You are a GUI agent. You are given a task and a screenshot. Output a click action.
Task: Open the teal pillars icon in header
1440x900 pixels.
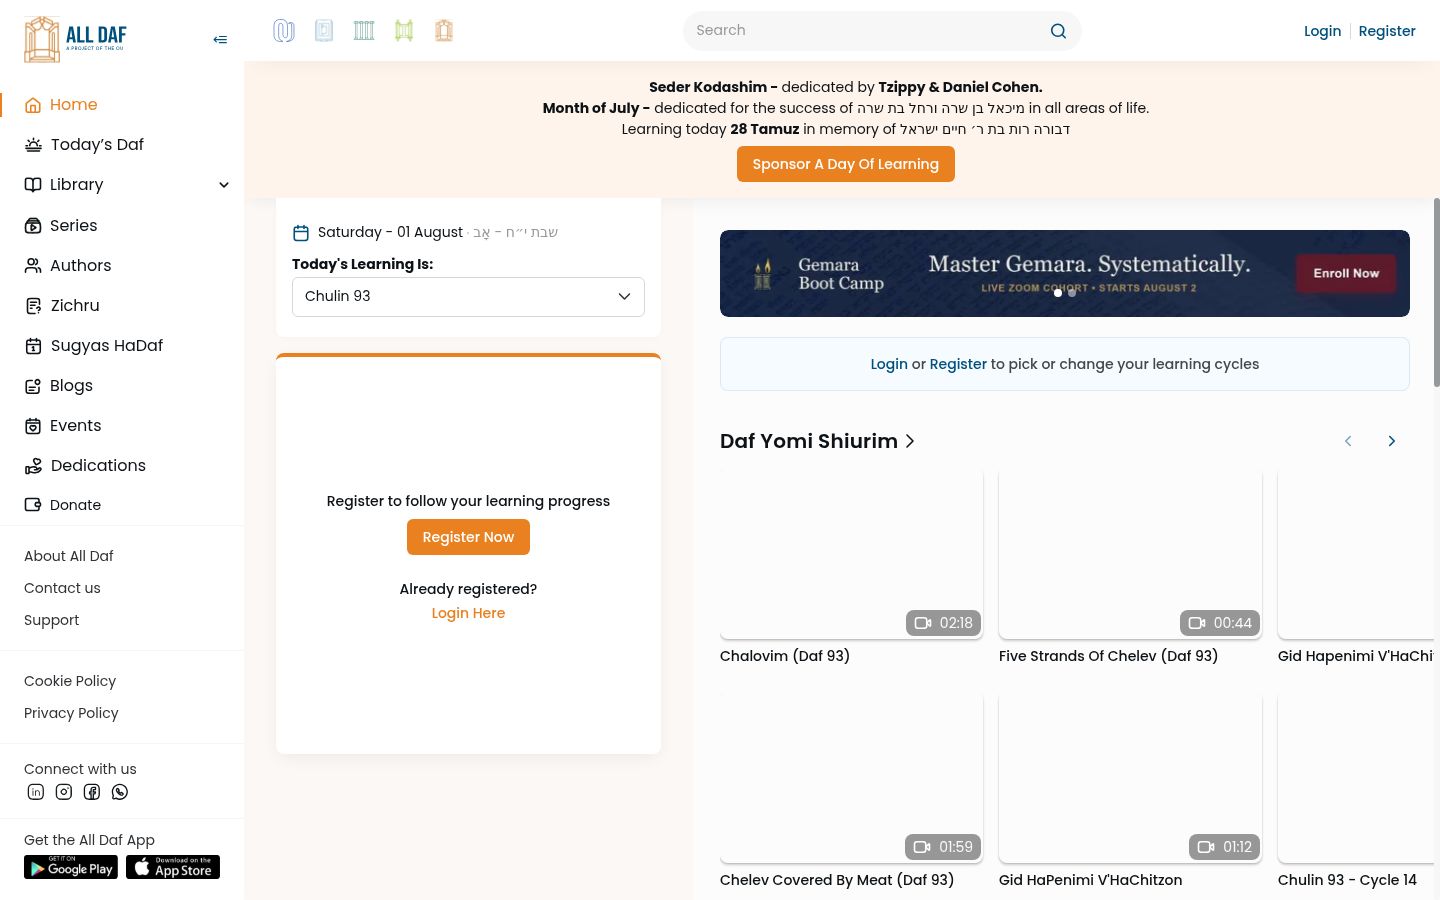tap(364, 31)
